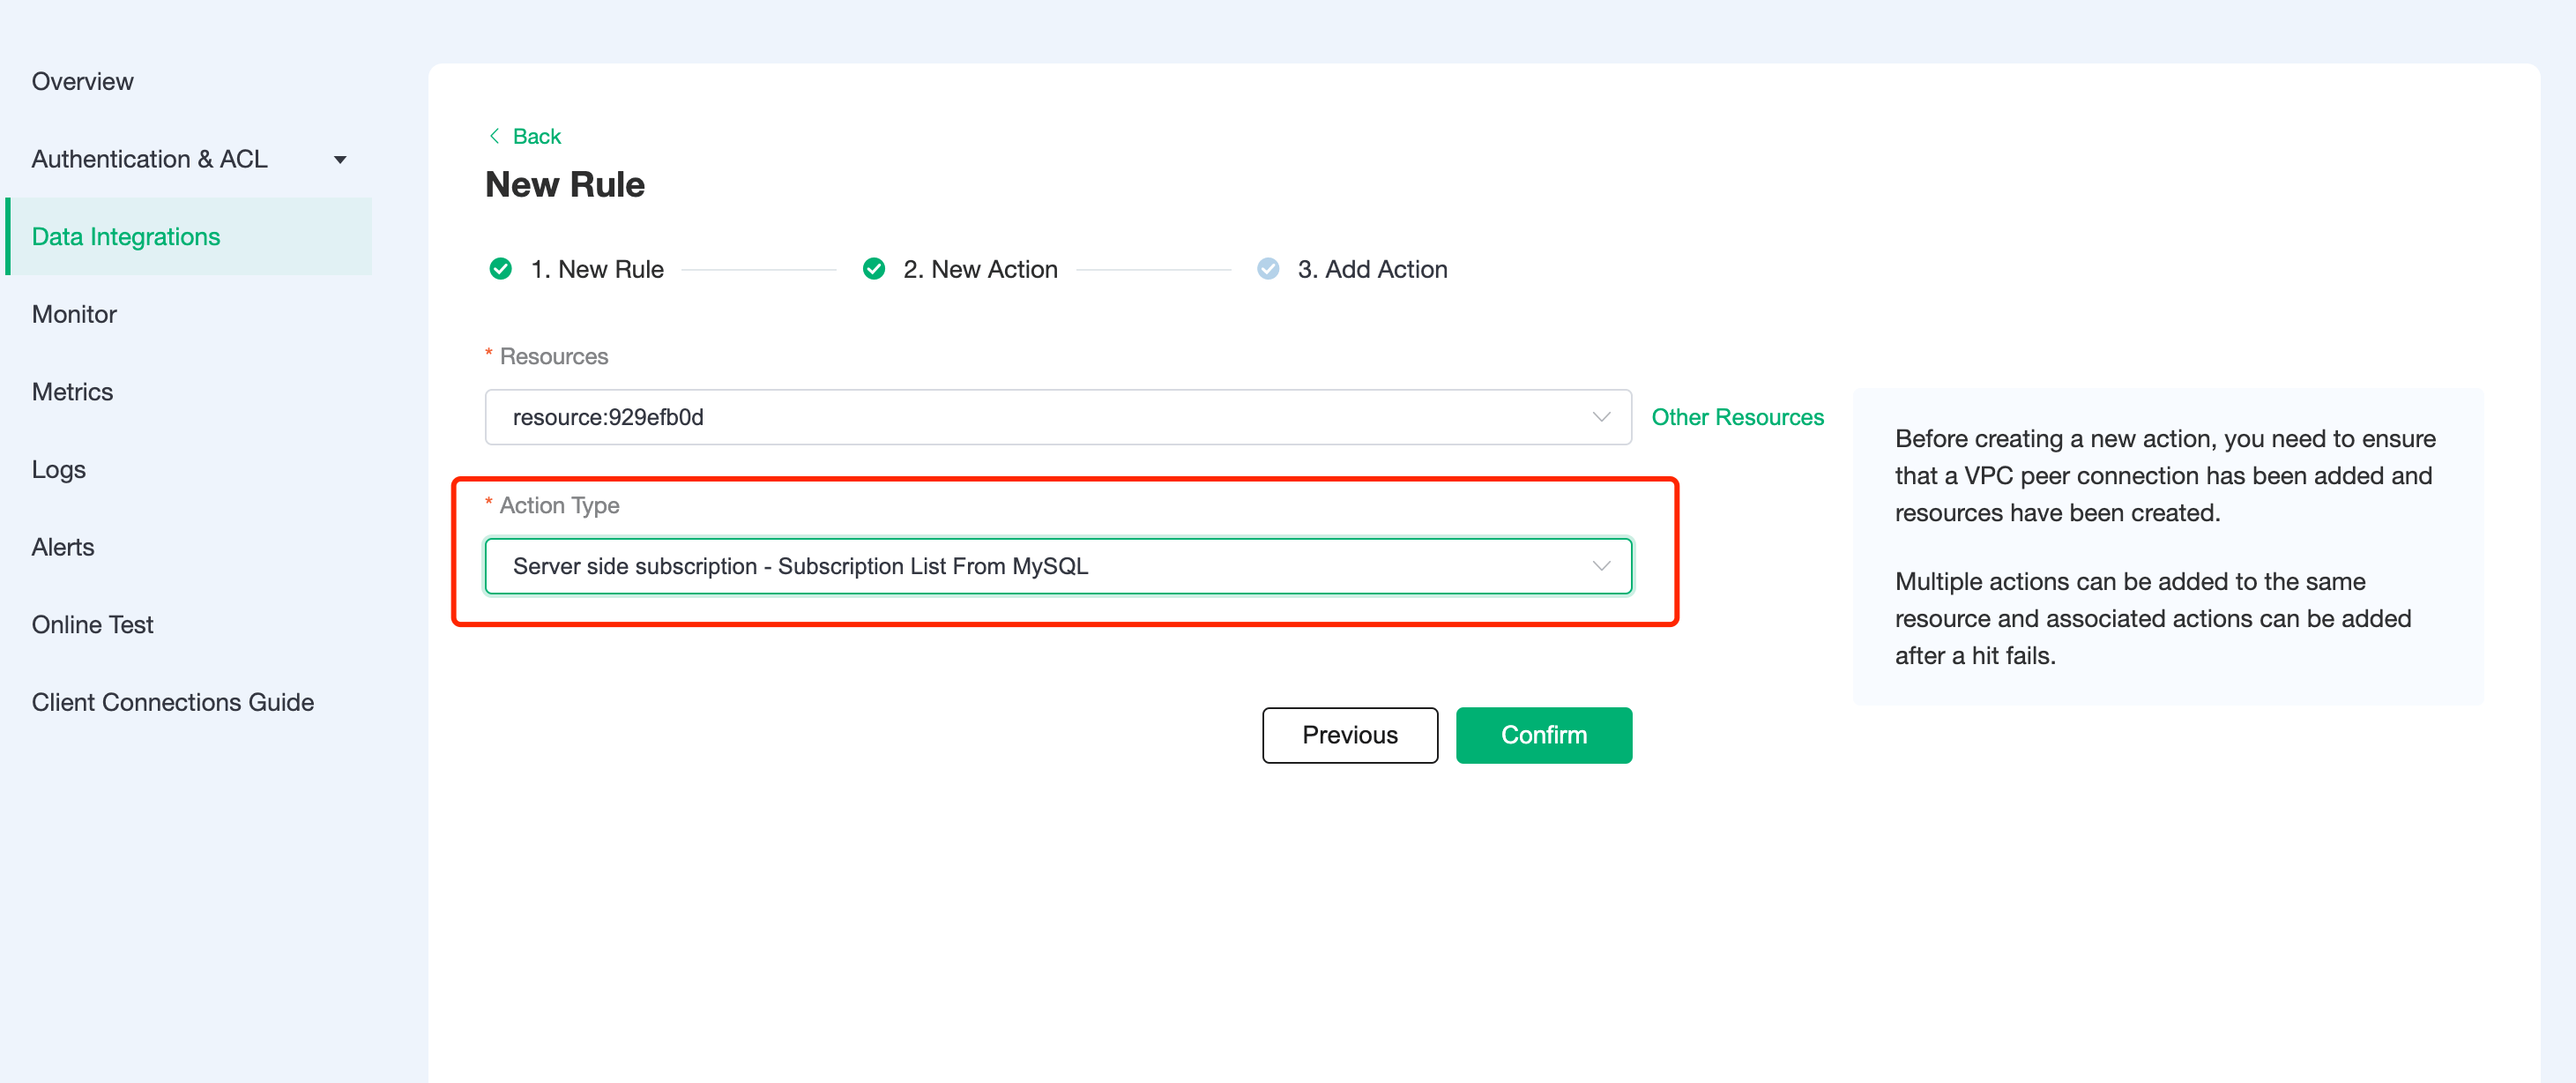This screenshot has width=2576, height=1083.
Task: Go to the Alerts section
Action: click(62, 546)
